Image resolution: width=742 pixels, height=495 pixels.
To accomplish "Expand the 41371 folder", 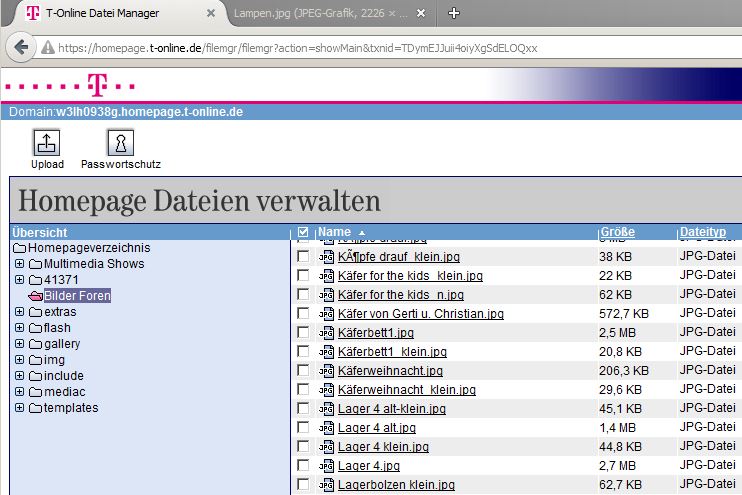I will coord(19,280).
